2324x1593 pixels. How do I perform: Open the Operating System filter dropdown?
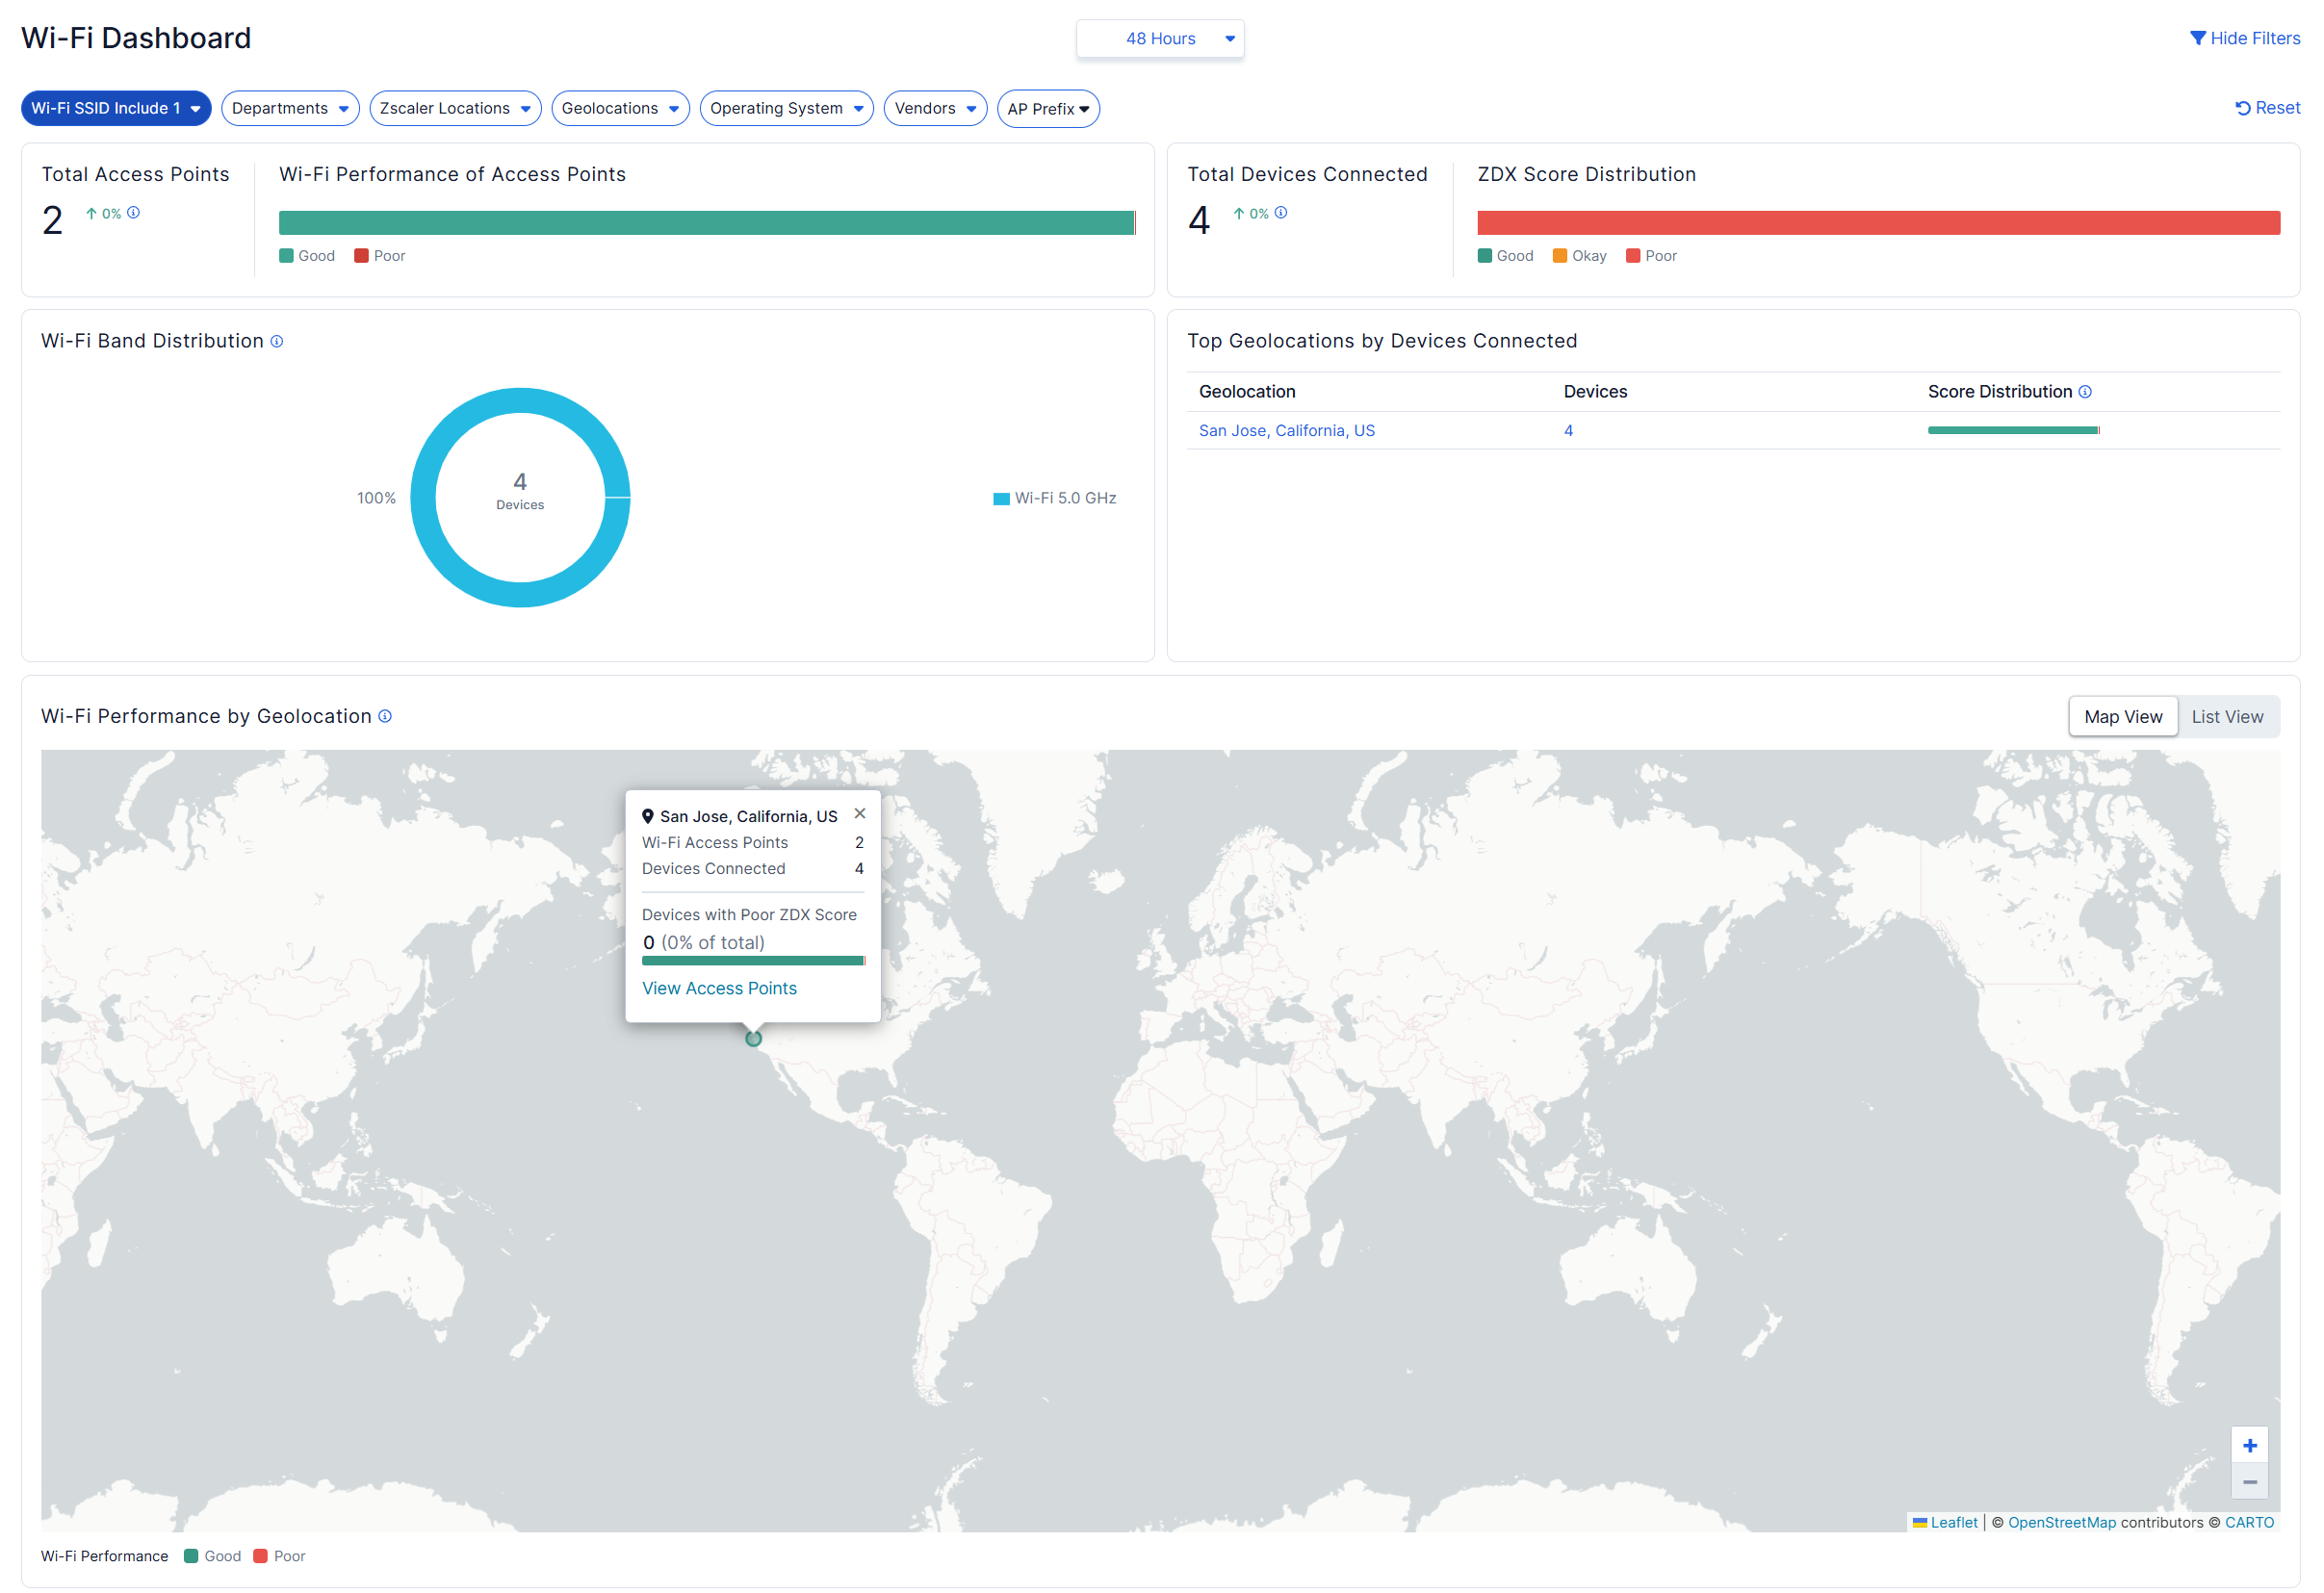pyautogui.click(x=786, y=108)
